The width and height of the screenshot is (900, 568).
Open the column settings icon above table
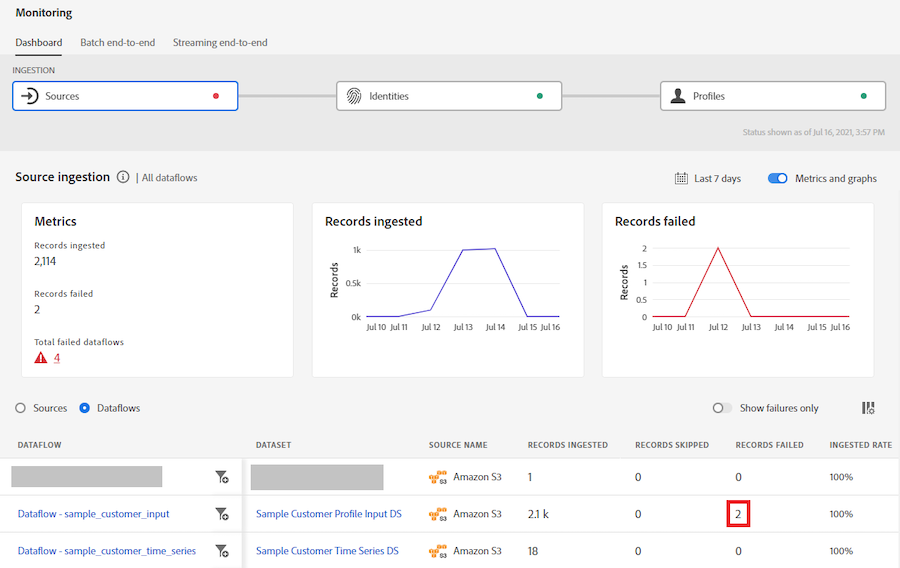coord(868,408)
